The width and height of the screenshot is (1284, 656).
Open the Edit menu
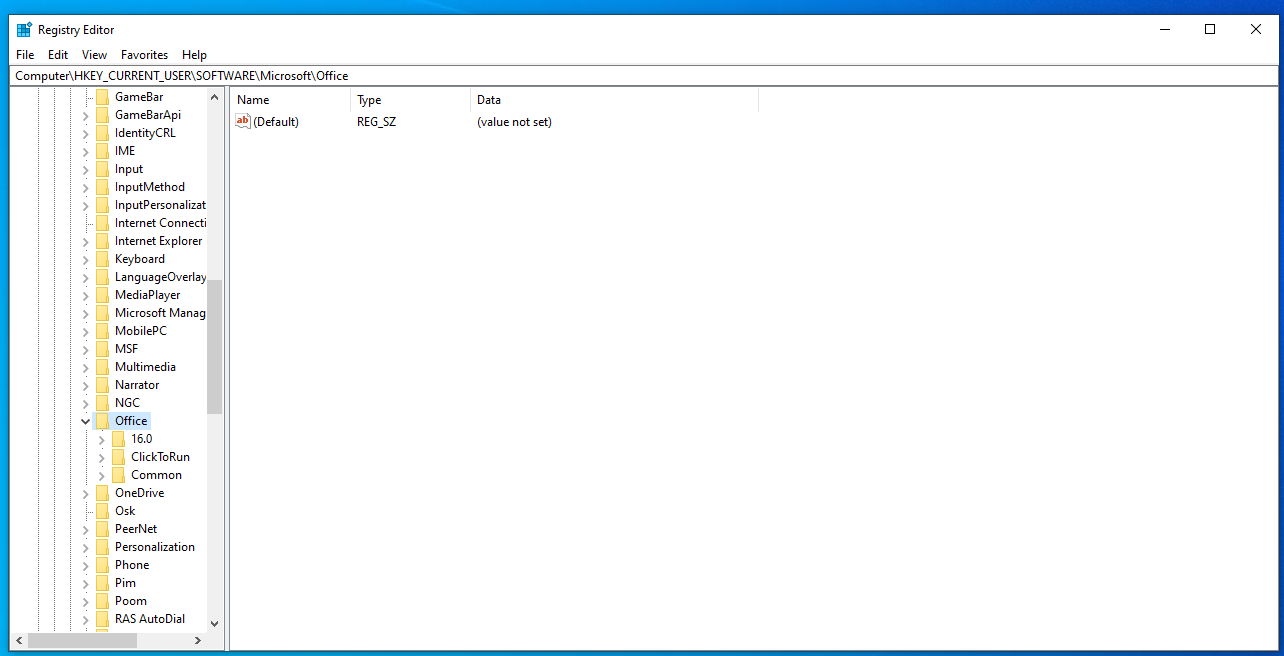58,55
